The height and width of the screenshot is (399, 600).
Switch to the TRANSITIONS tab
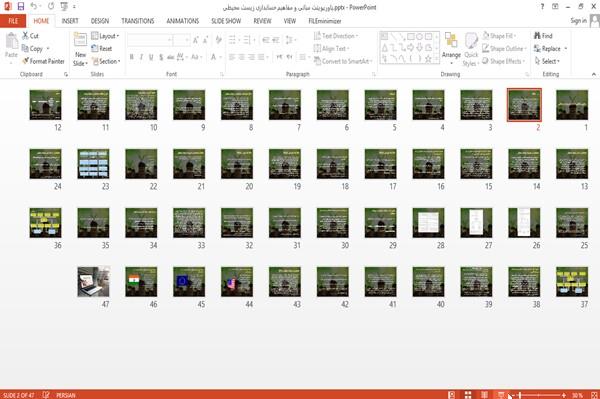pos(138,21)
